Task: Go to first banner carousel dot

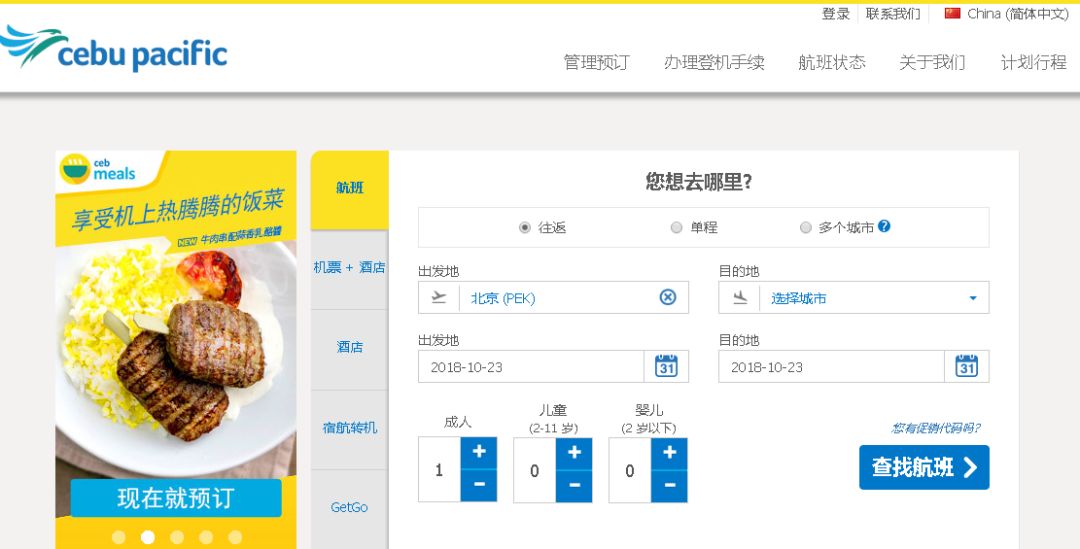Action: coord(118,537)
